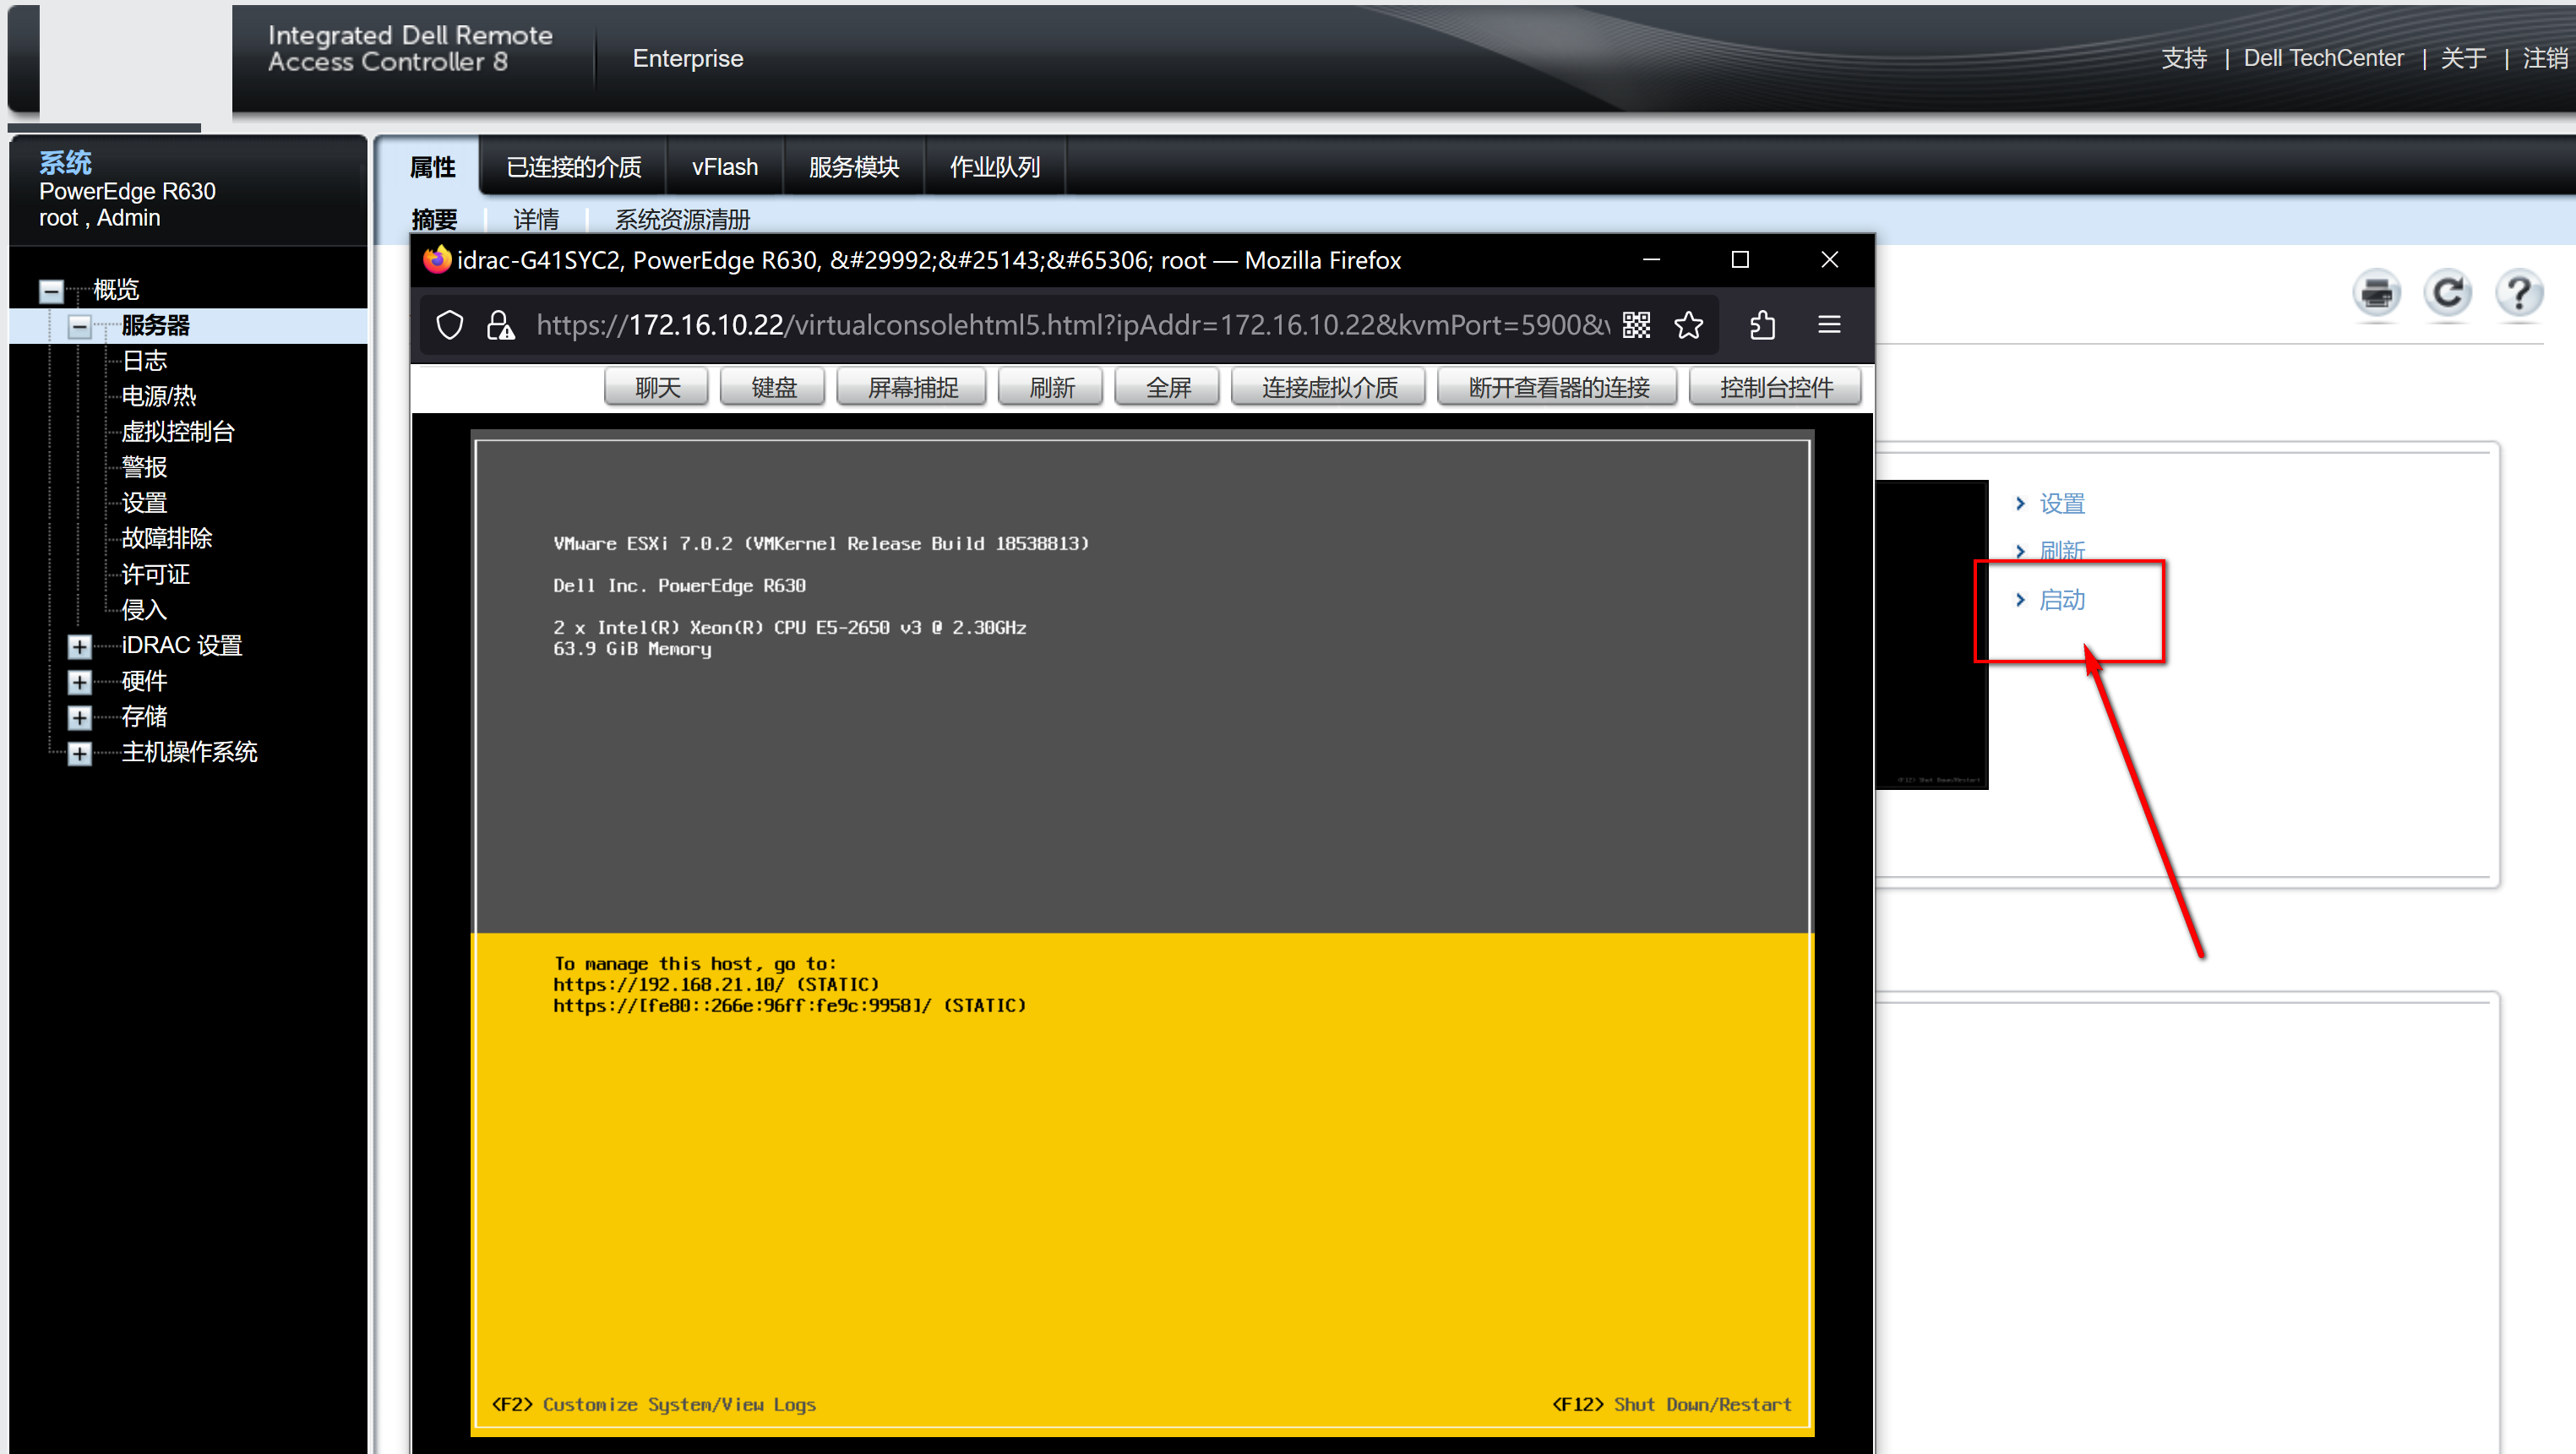Click the Firefox extensions puzzle icon

[1762, 325]
